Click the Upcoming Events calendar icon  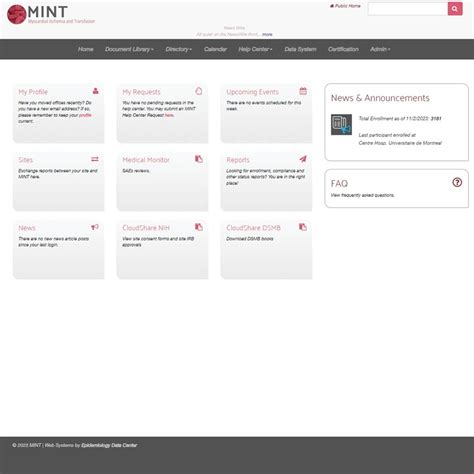[x=303, y=91]
